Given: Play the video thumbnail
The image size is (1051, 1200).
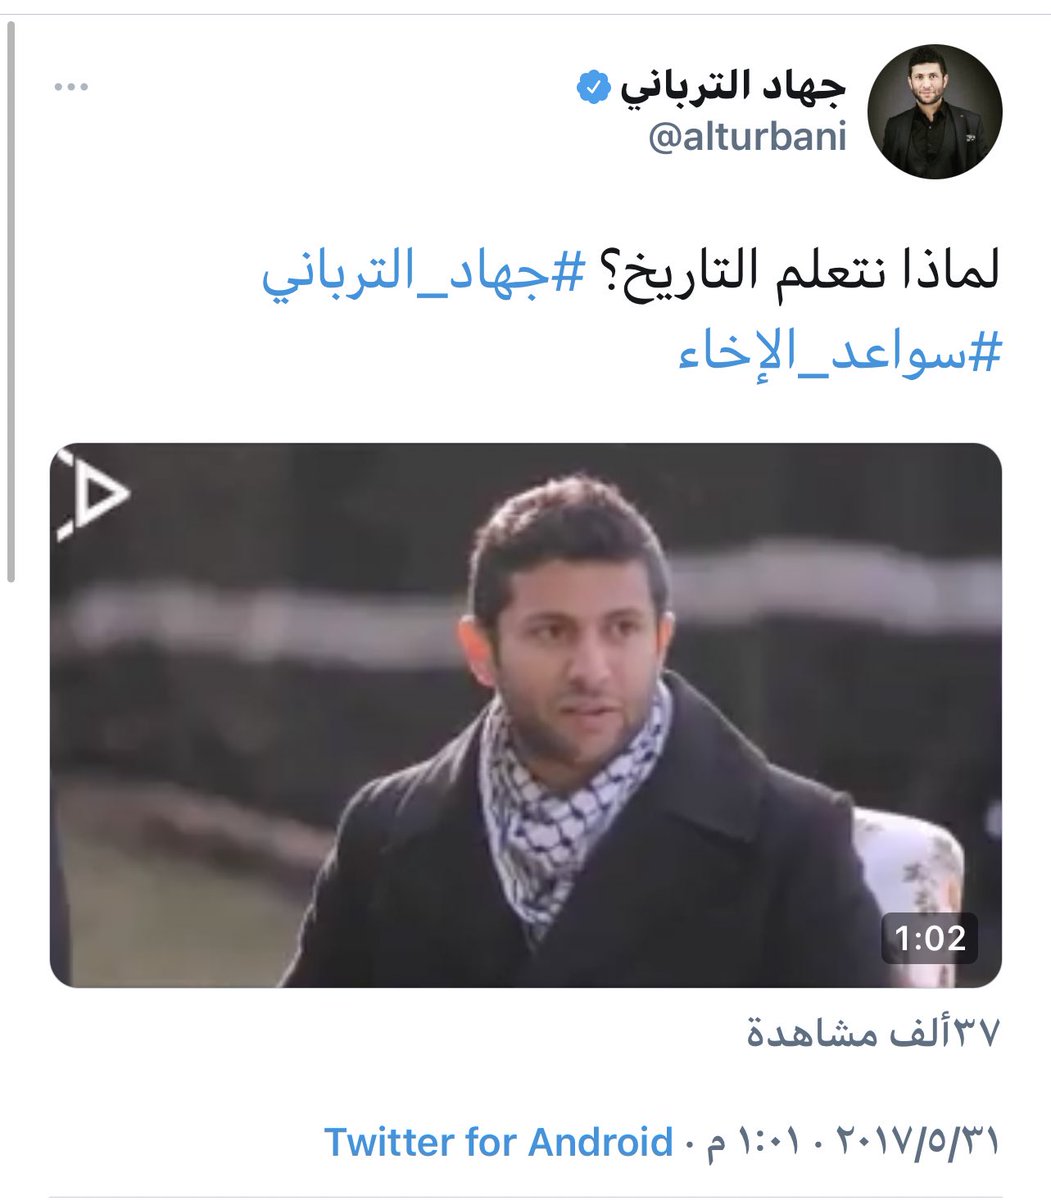Looking at the screenshot, I should 526,715.
